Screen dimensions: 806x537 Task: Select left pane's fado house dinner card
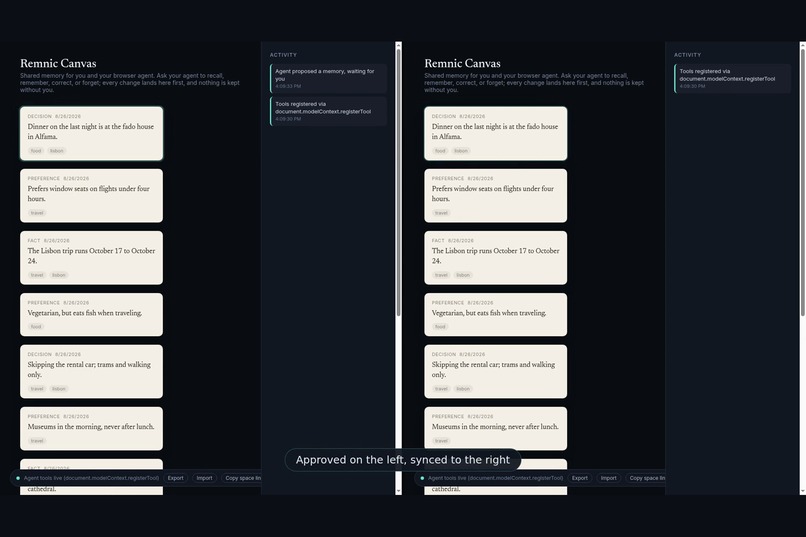(91, 134)
